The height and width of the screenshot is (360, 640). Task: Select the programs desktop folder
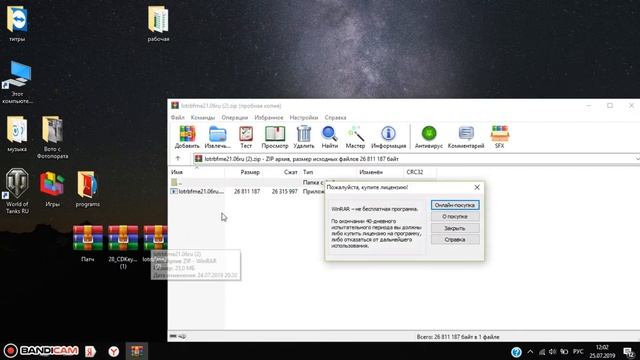point(87,189)
